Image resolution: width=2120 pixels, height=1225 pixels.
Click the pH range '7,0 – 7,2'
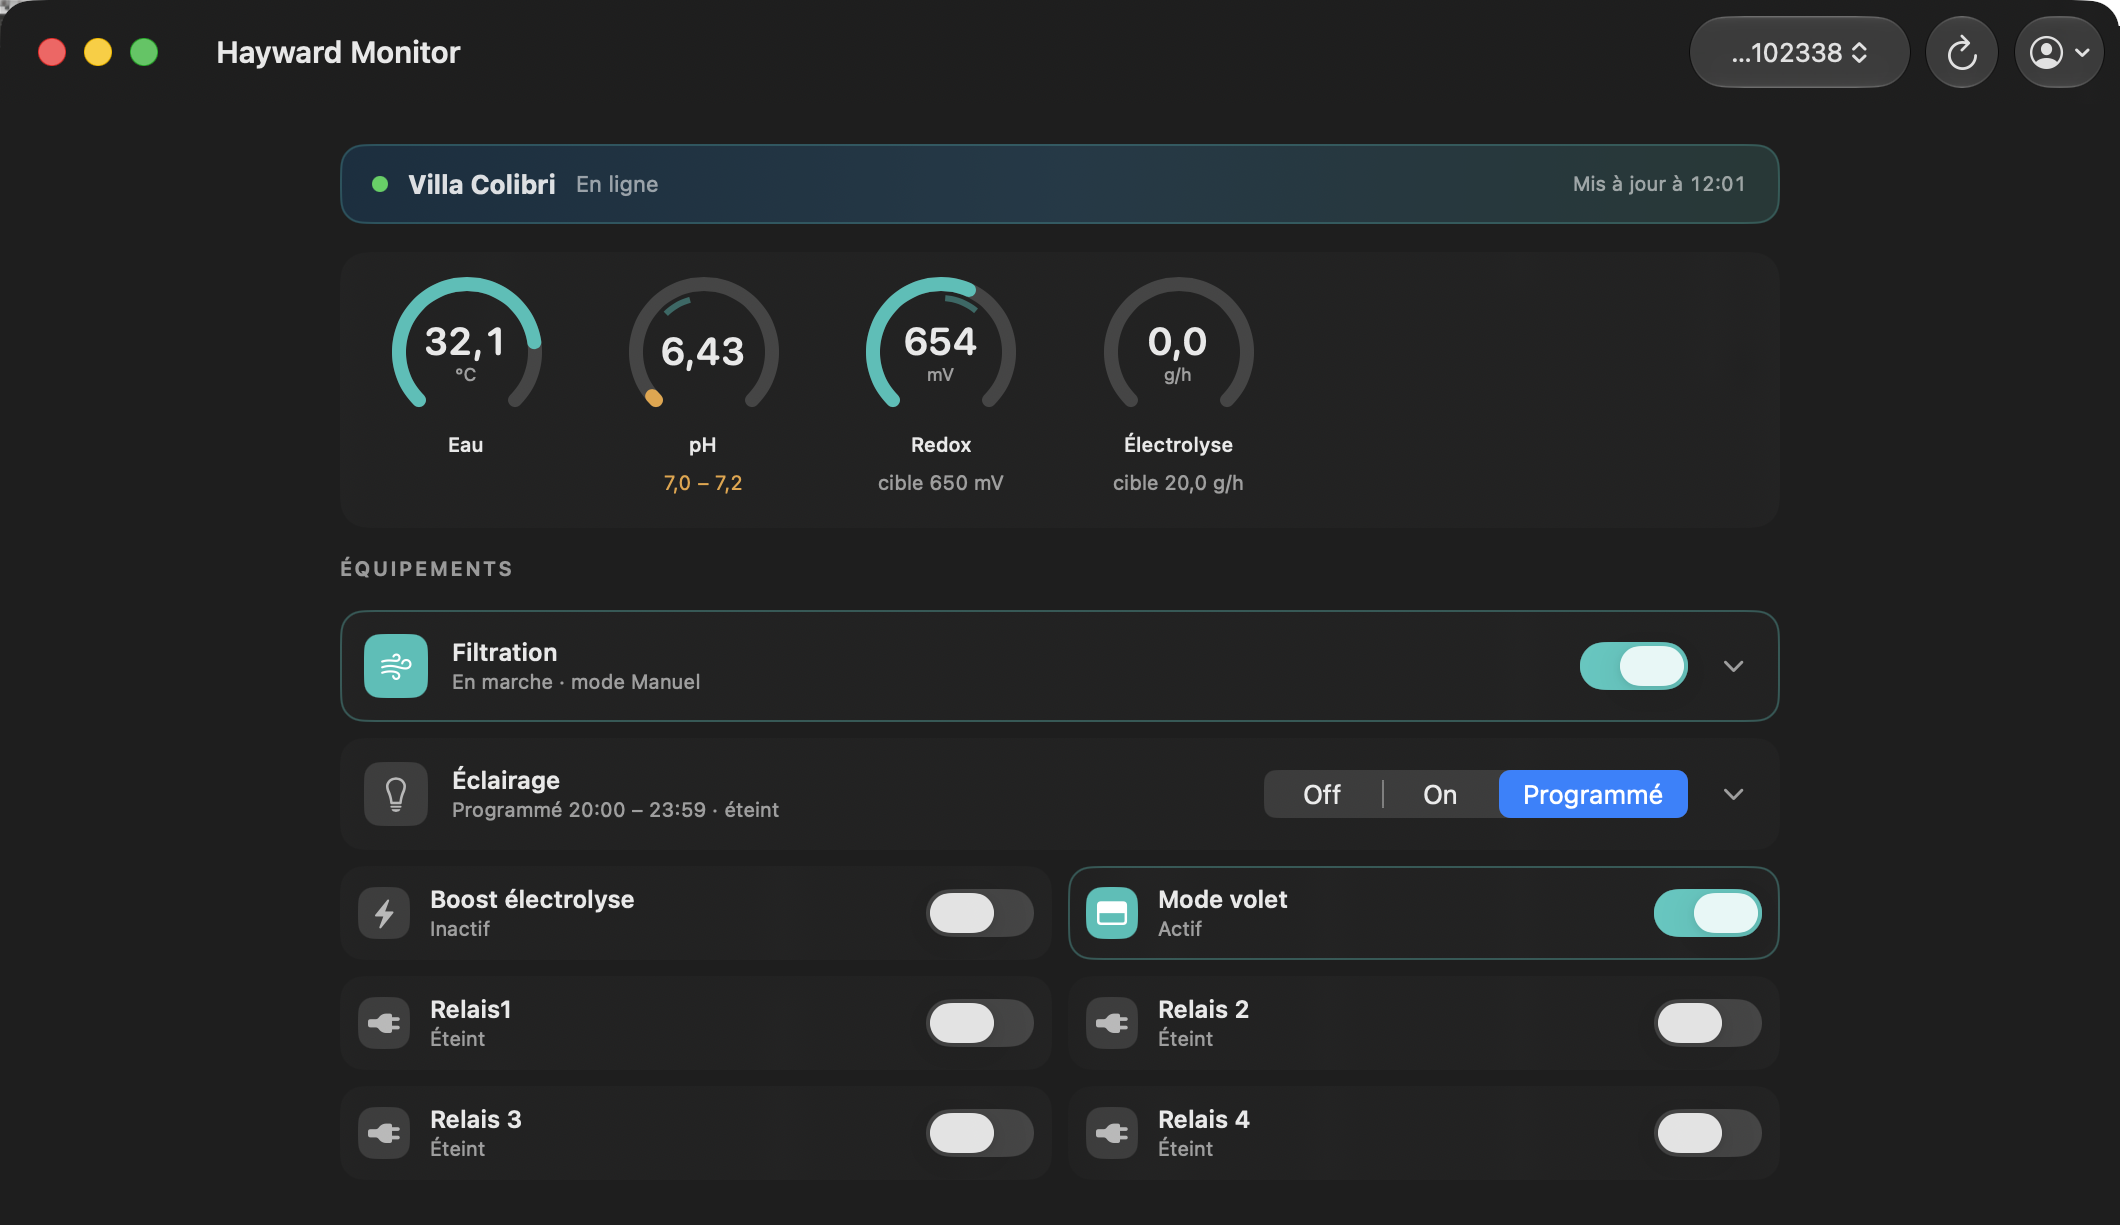(703, 483)
